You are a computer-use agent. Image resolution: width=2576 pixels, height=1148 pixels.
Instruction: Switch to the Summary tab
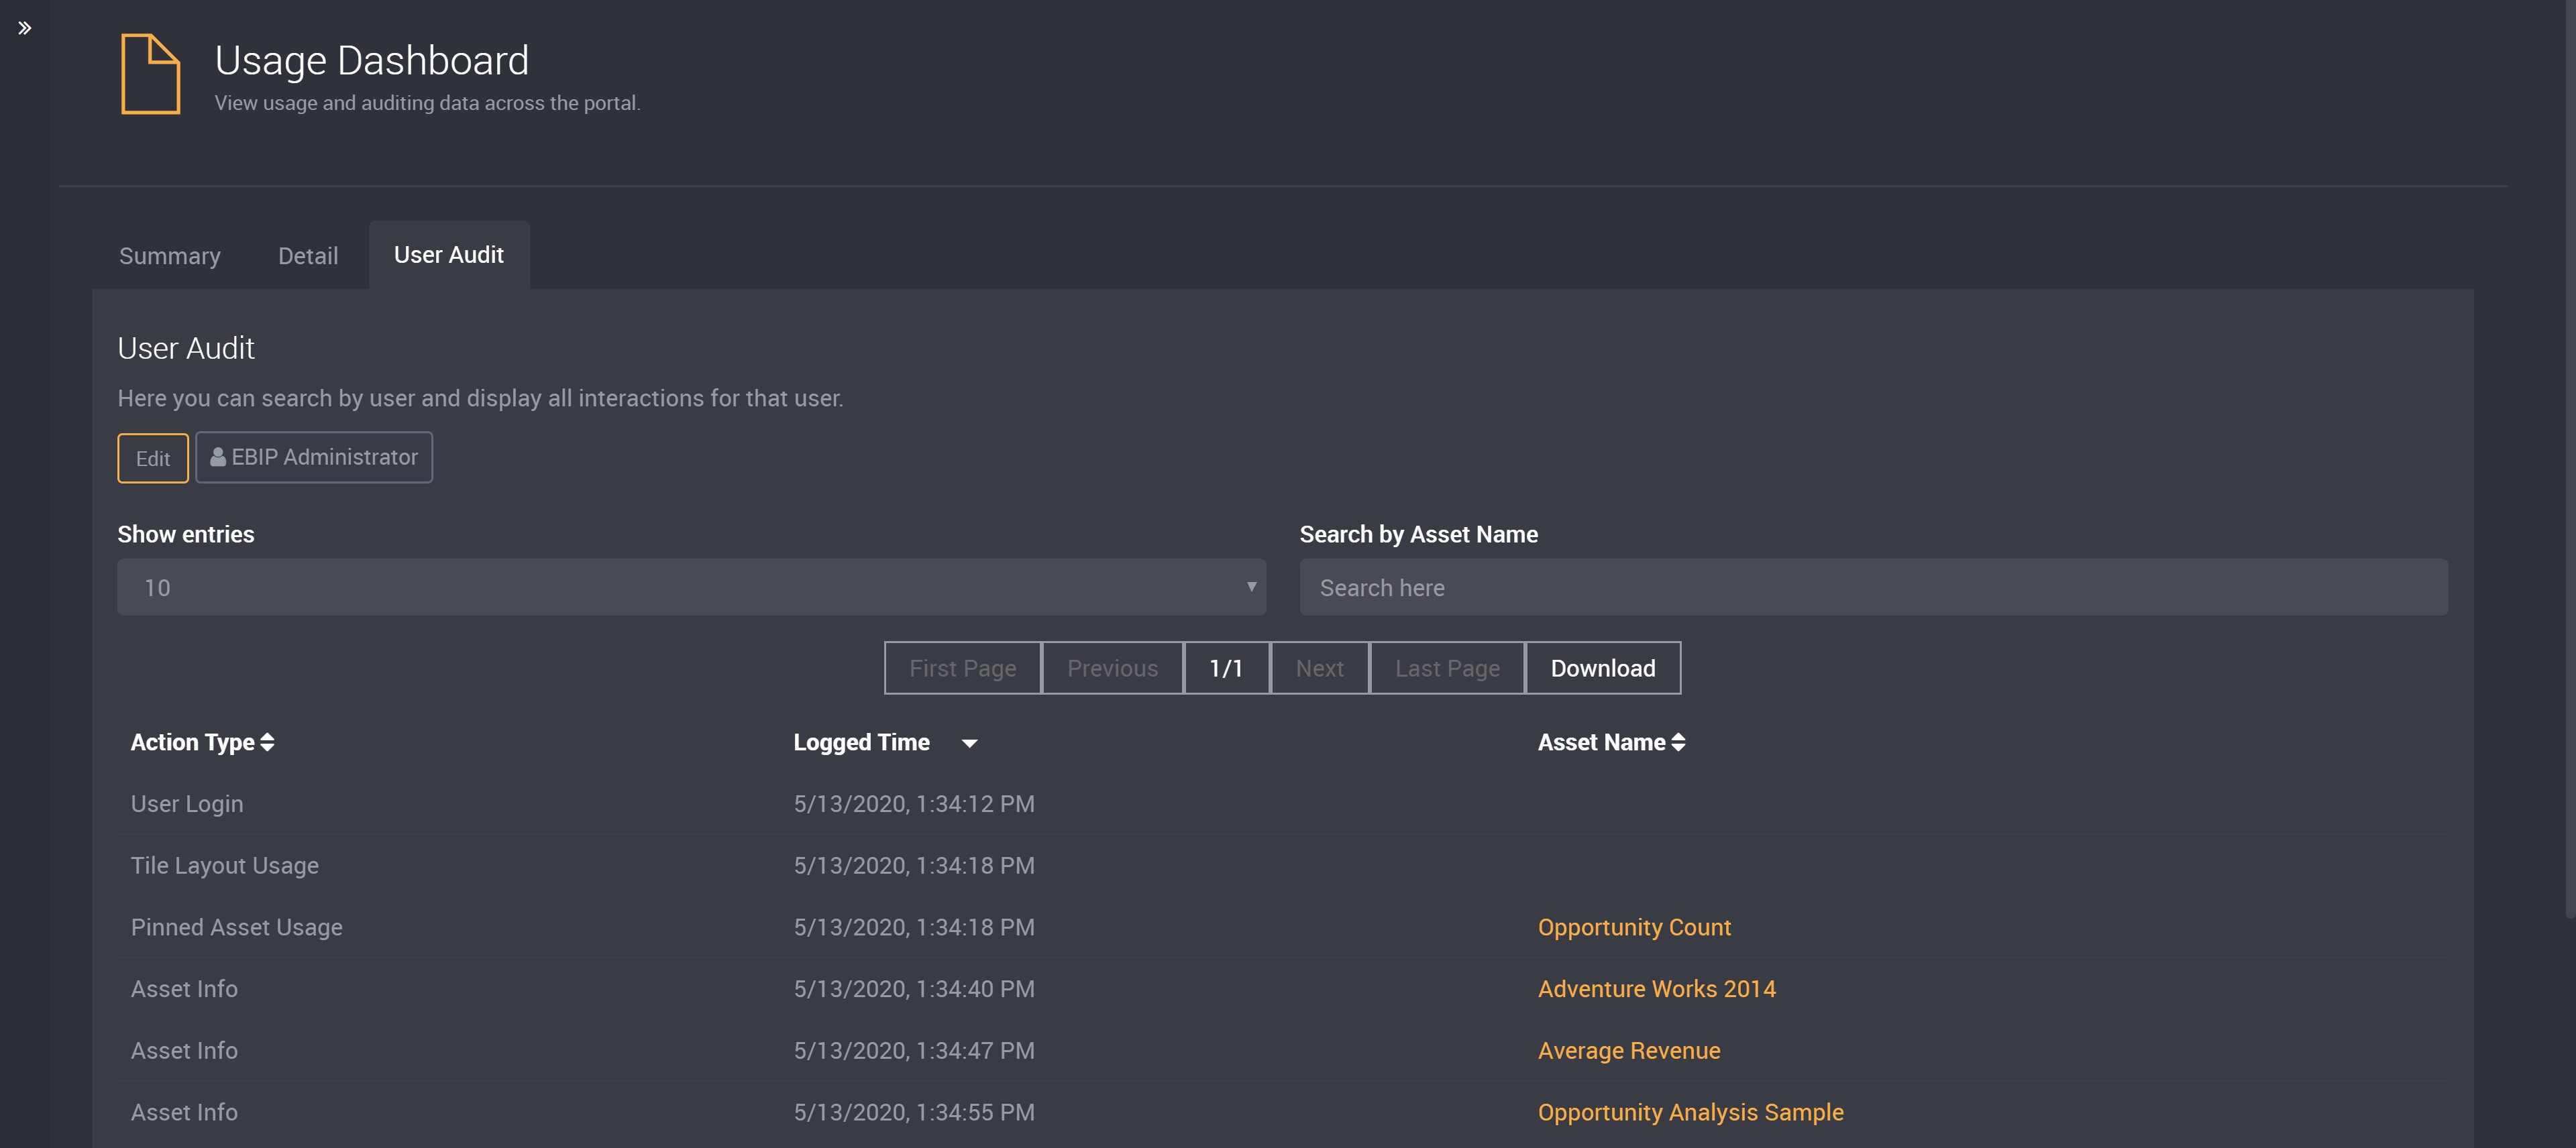[x=170, y=256]
